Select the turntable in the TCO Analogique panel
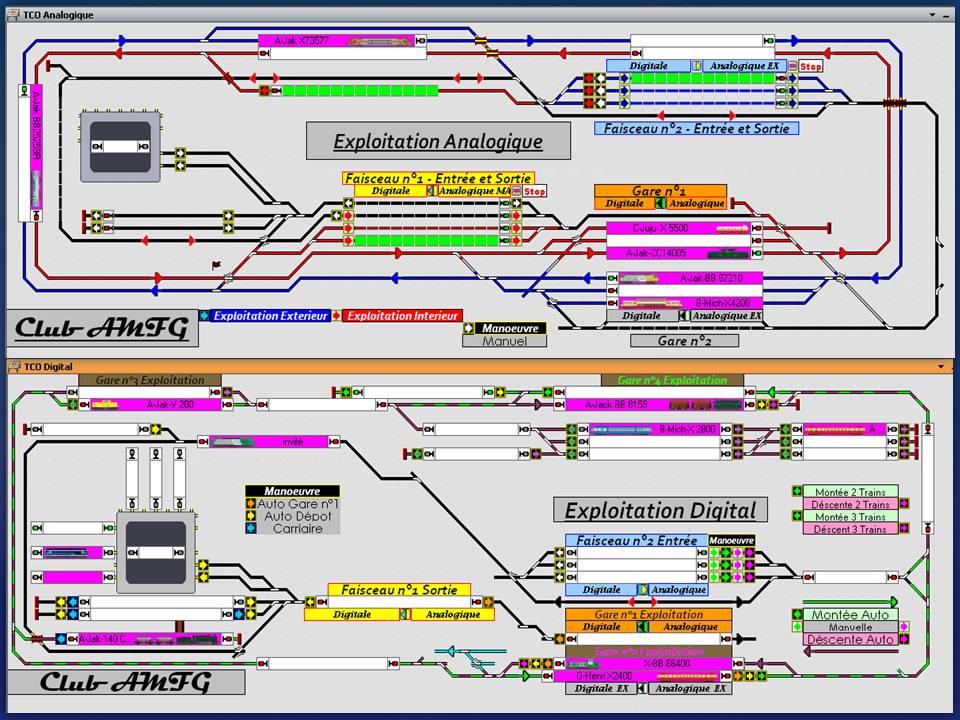Screen dimensions: 960x720 click(121, 147)
